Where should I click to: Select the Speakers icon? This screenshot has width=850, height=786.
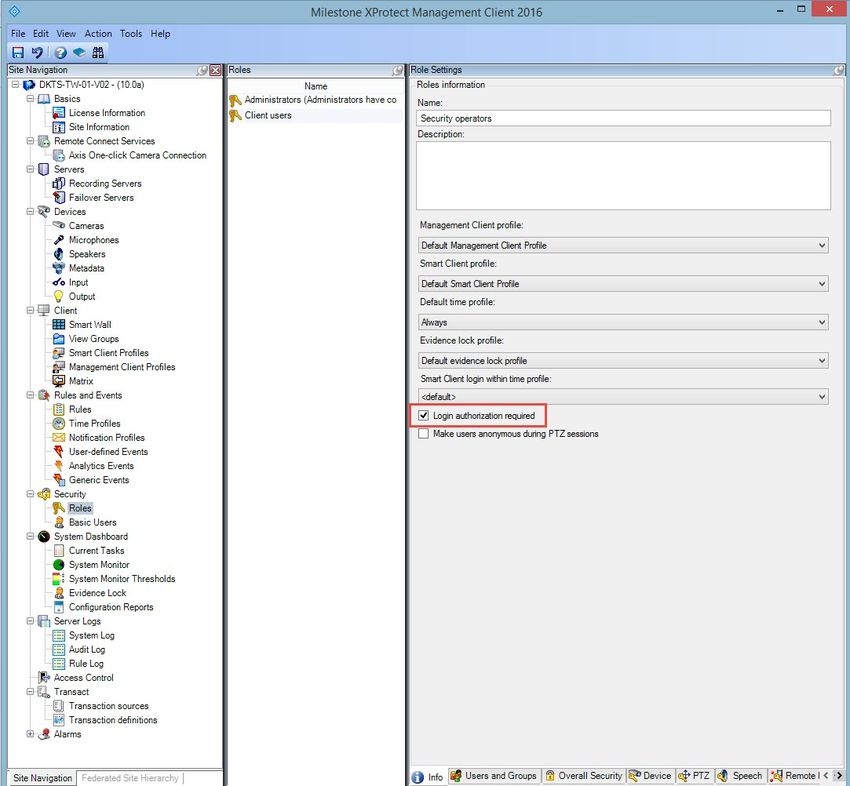tap(59, 254)
